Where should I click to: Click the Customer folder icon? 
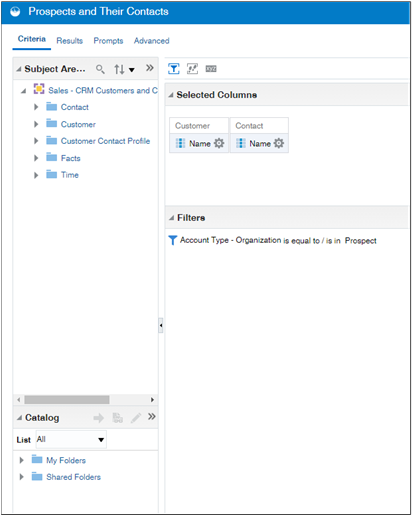51,123
